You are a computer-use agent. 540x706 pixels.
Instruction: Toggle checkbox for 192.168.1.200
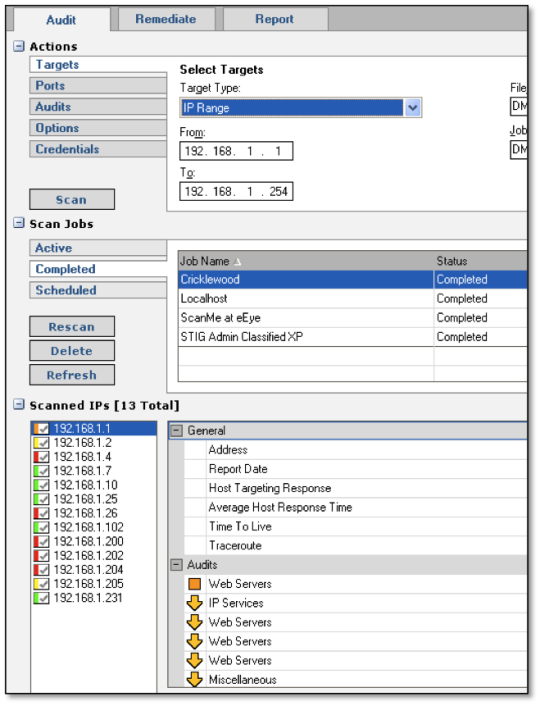(x=43, y=542)
